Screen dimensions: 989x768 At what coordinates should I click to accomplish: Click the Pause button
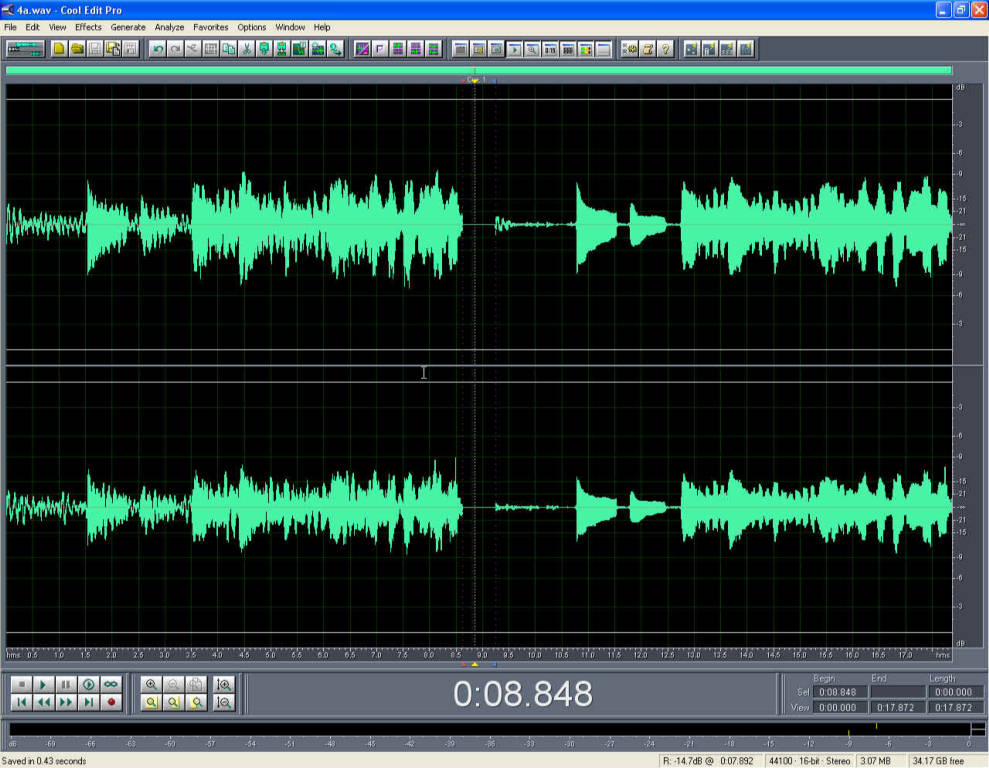66,684
